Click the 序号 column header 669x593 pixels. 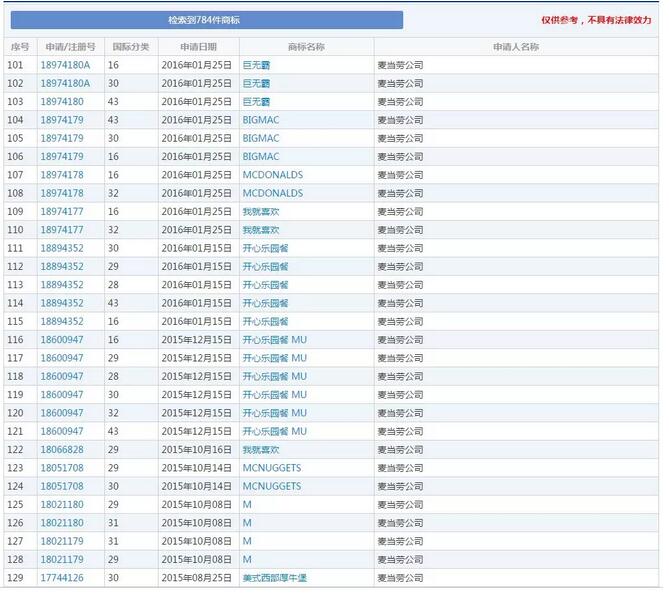coord(20,47)
